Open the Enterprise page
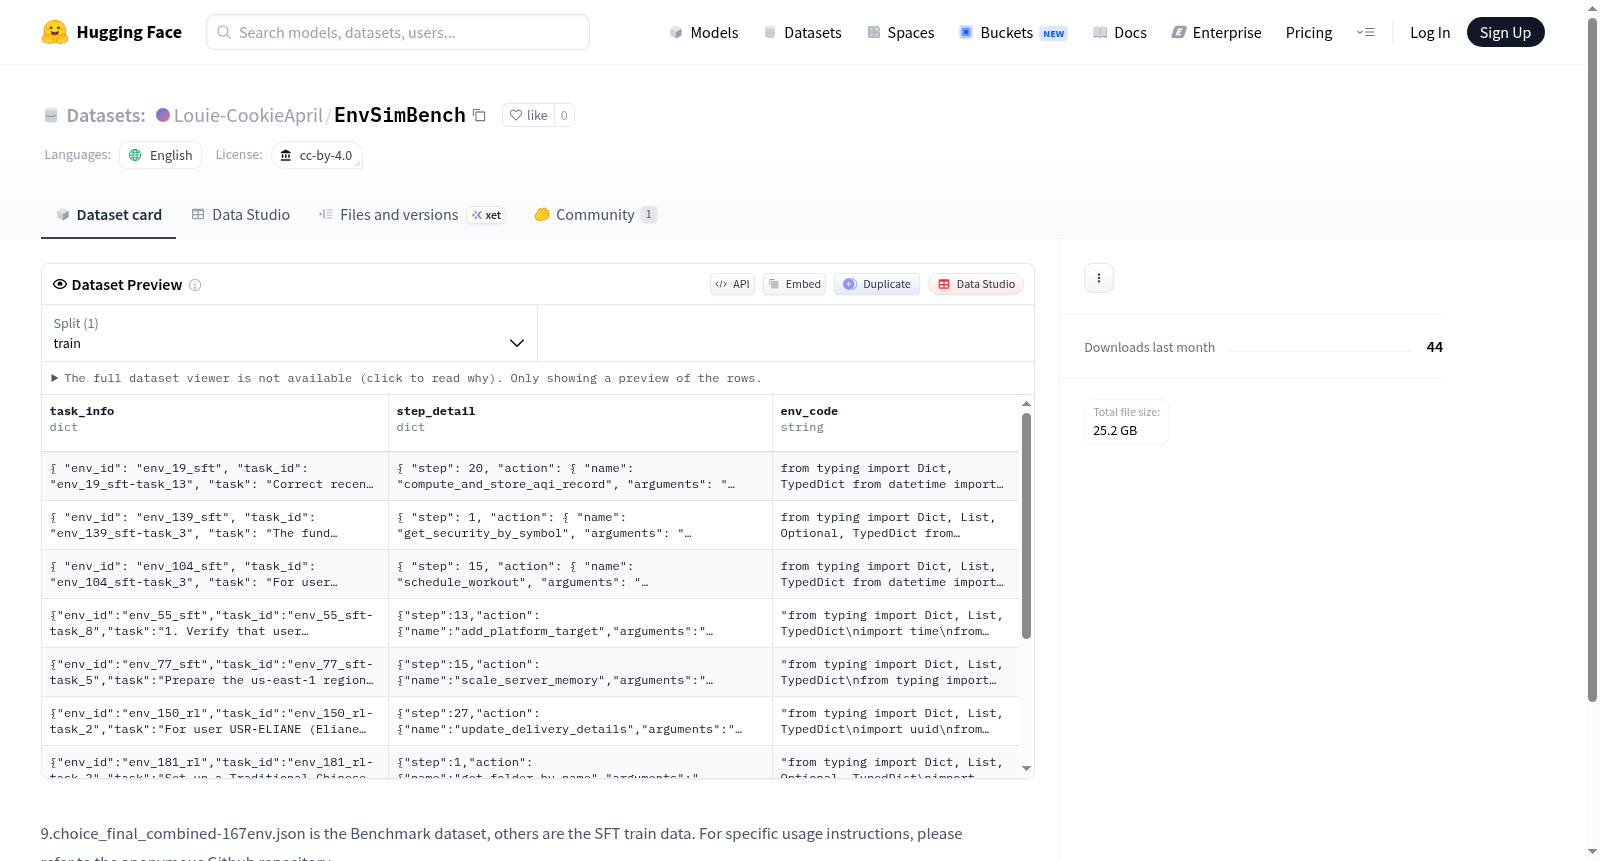The height and width of the screenshot is (861, 1600). pyautogui.click(x=1216, y=33)
